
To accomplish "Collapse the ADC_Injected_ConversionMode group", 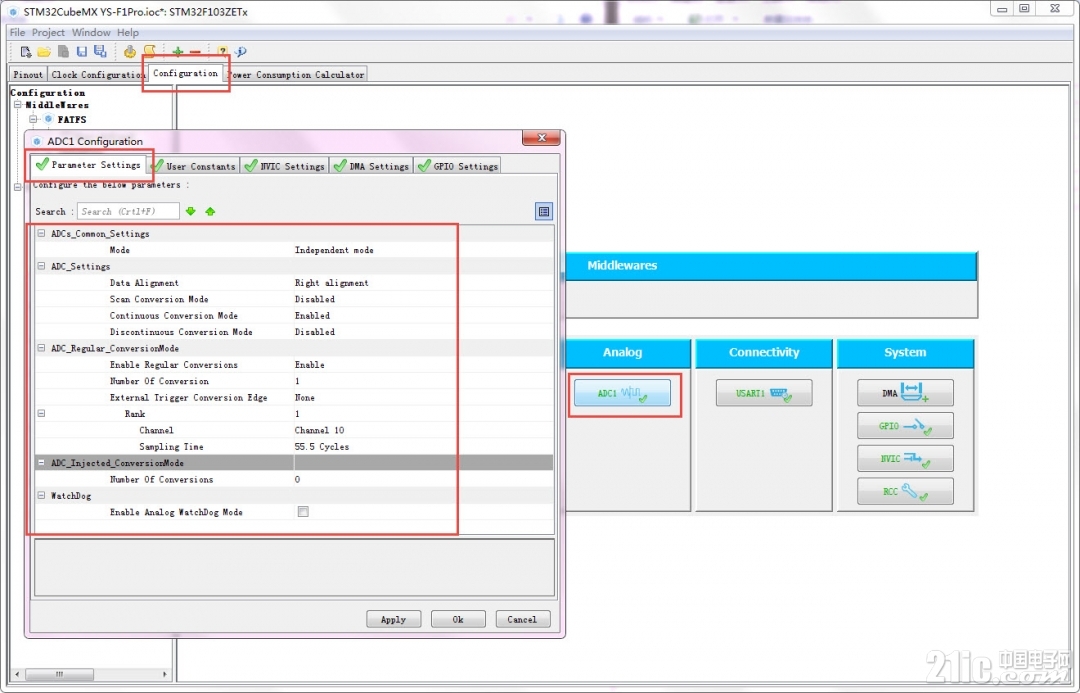I will click(41, 463).
